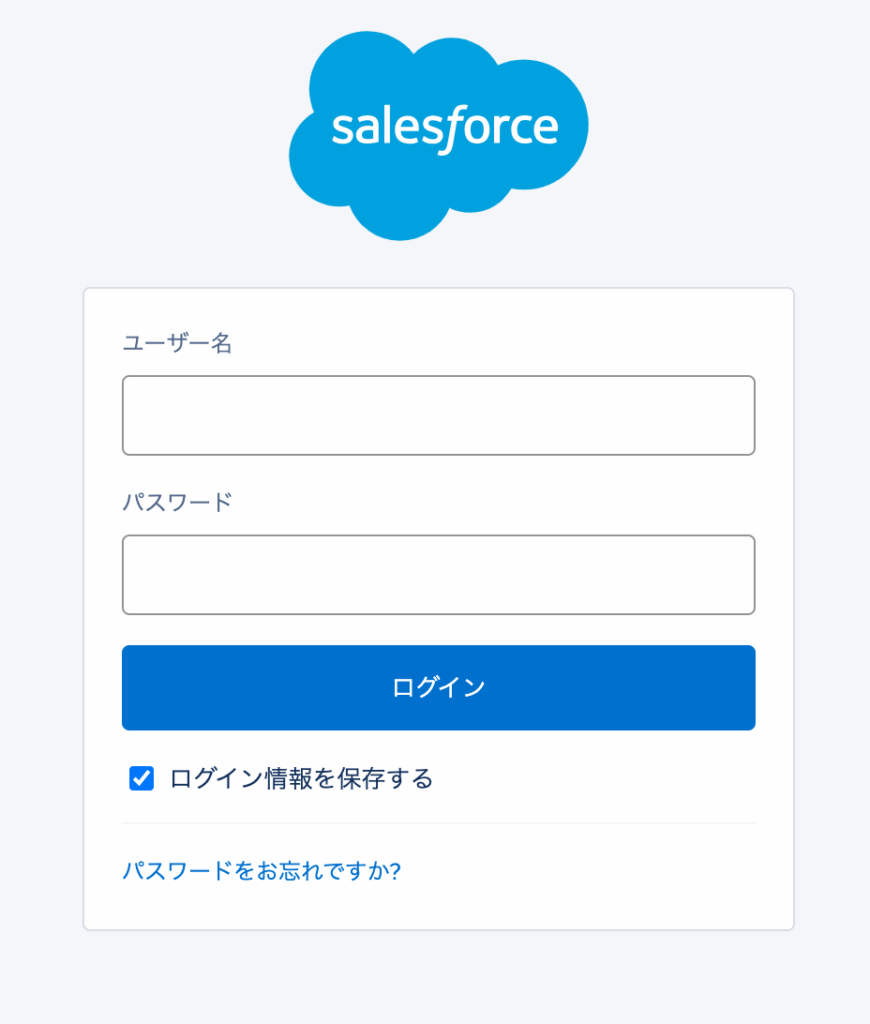Click the ログイン情報を保存する label text
The height and width of the screenshot is (1024, 870).
pos(301,778)
